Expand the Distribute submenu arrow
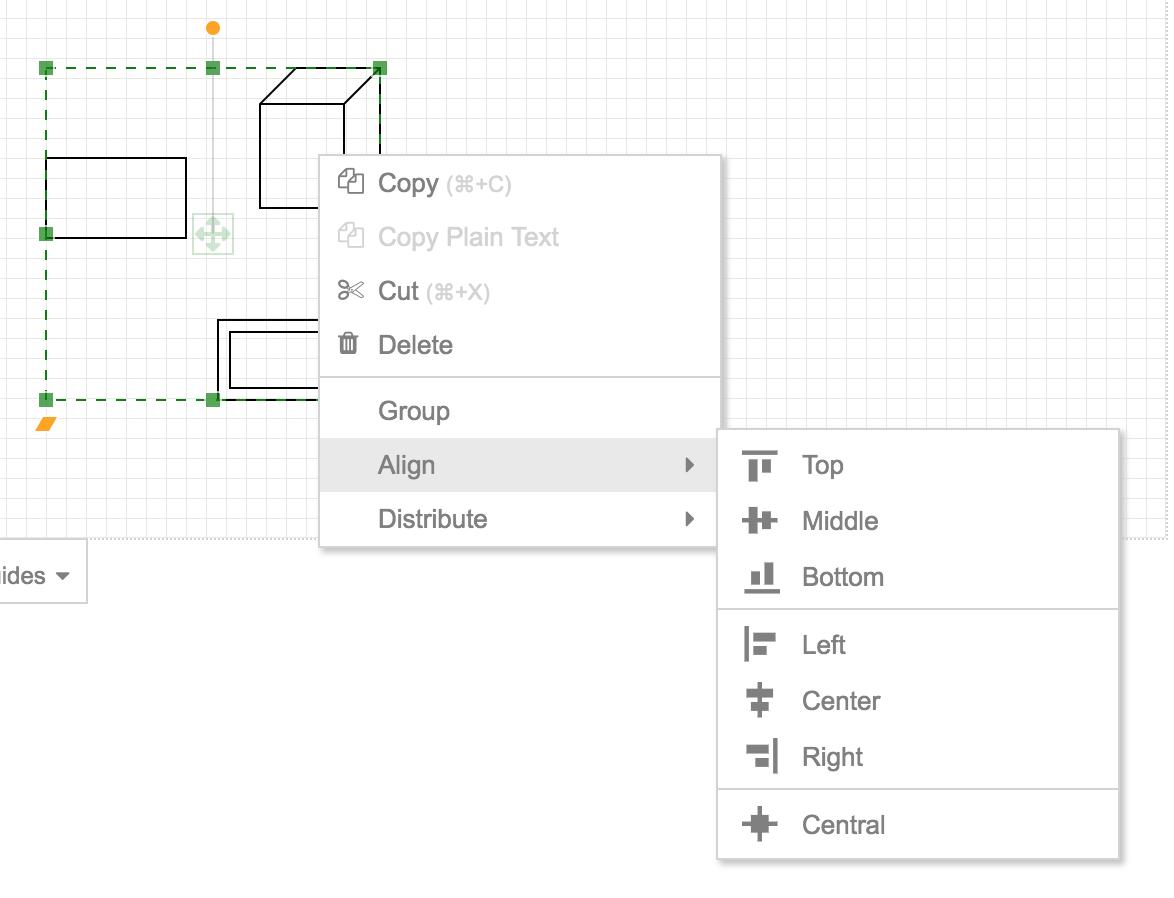The width and height of the screenshot is (1174, 898). [690, 519]
